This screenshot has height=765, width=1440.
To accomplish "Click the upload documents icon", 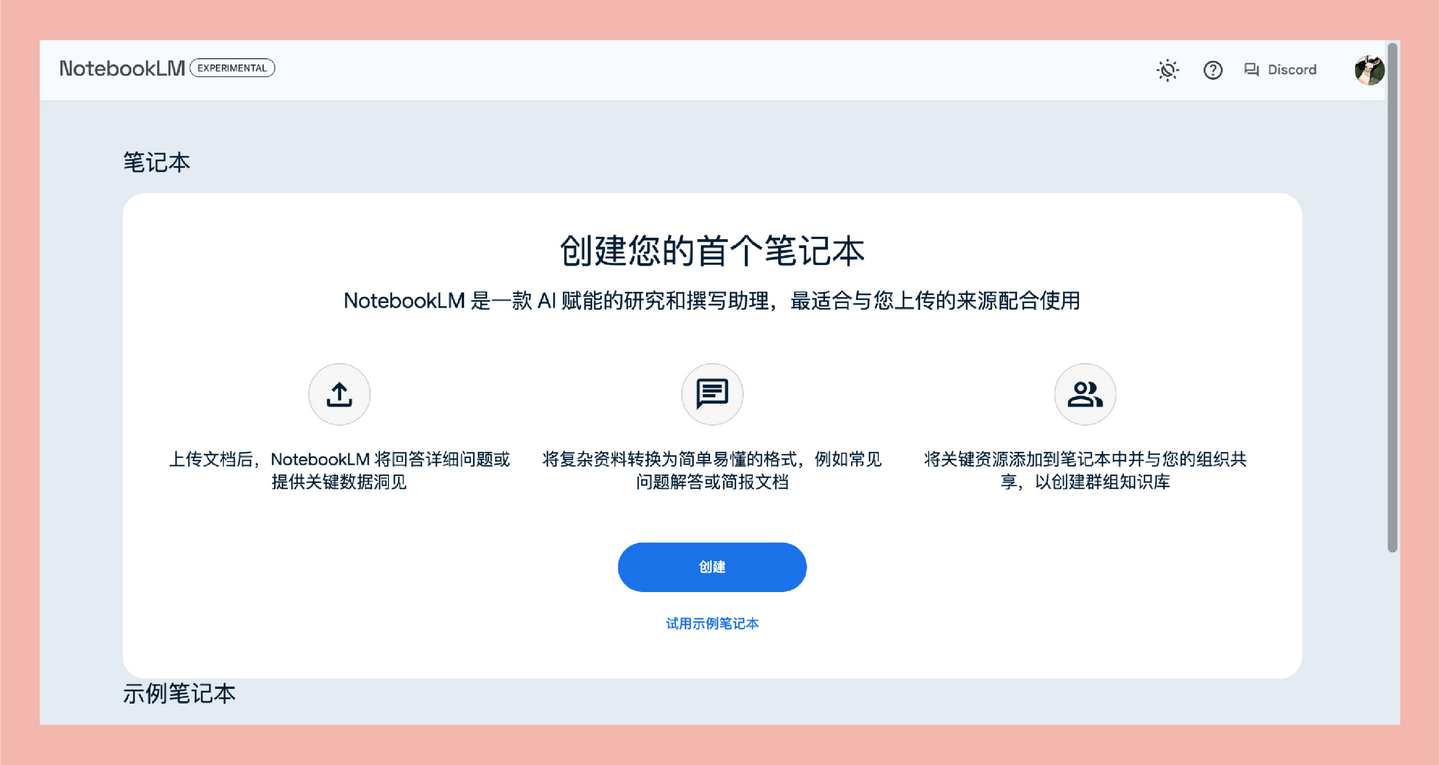I will click(340, 394).
